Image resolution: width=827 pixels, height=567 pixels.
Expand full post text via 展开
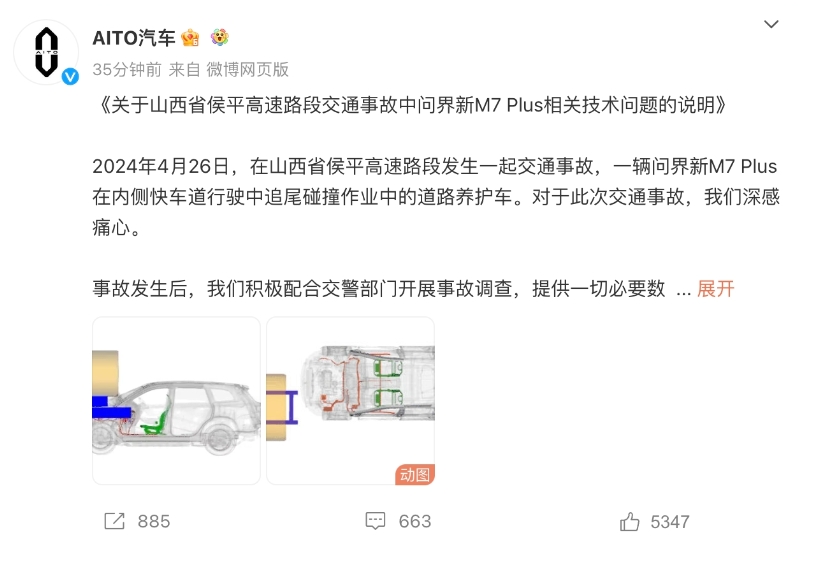[x=715, y=289]
